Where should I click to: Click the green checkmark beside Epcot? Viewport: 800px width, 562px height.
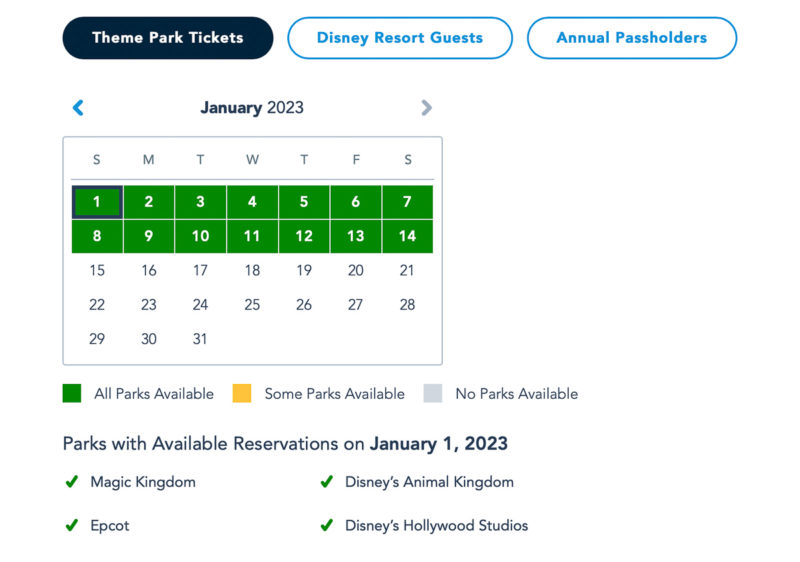[72, 525]
